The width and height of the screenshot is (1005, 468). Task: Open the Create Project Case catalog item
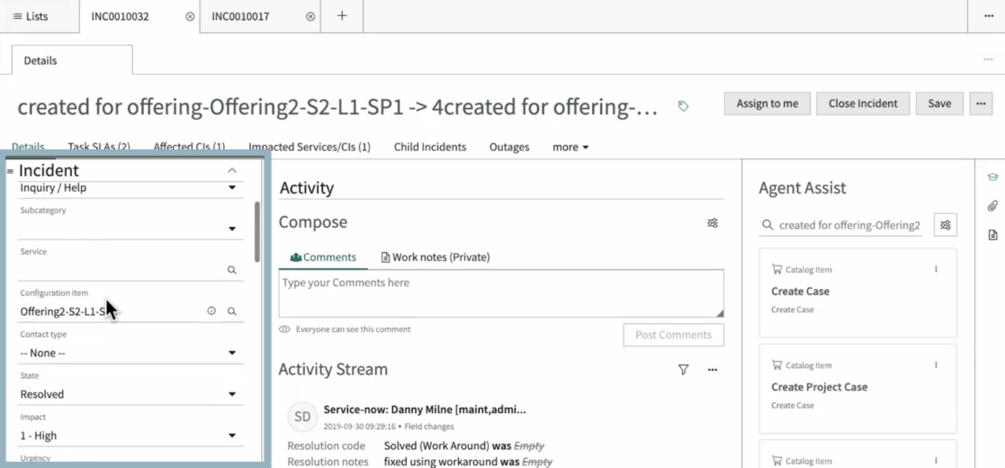[x=819, y=387]
